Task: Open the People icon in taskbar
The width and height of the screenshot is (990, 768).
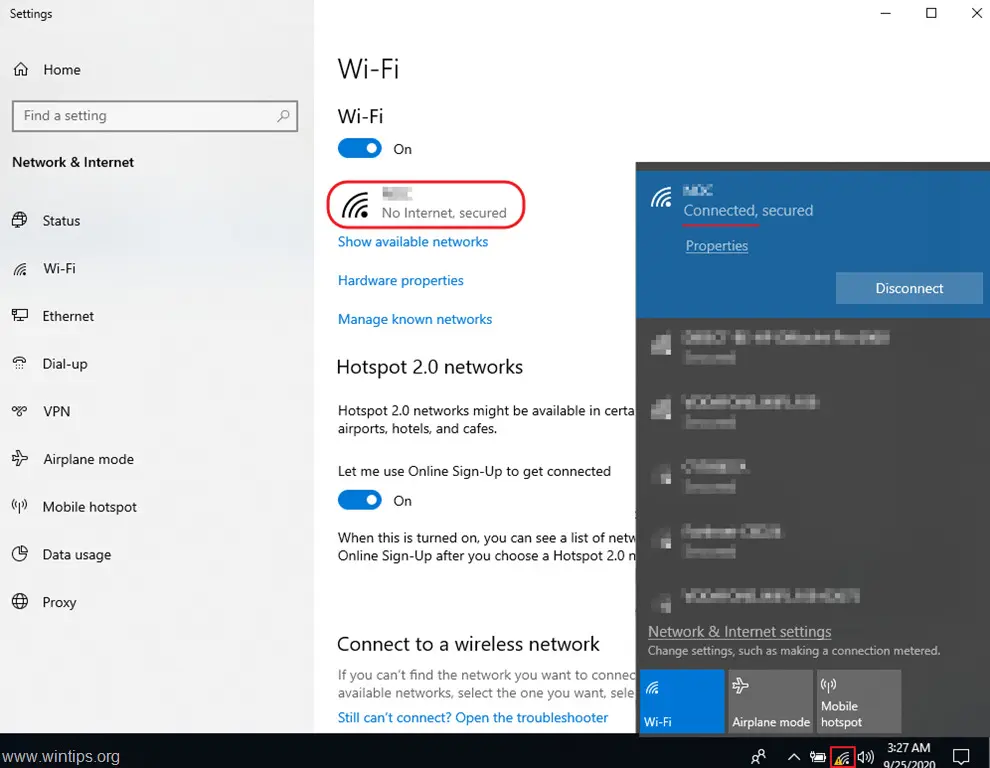Action: coord(759,756)
